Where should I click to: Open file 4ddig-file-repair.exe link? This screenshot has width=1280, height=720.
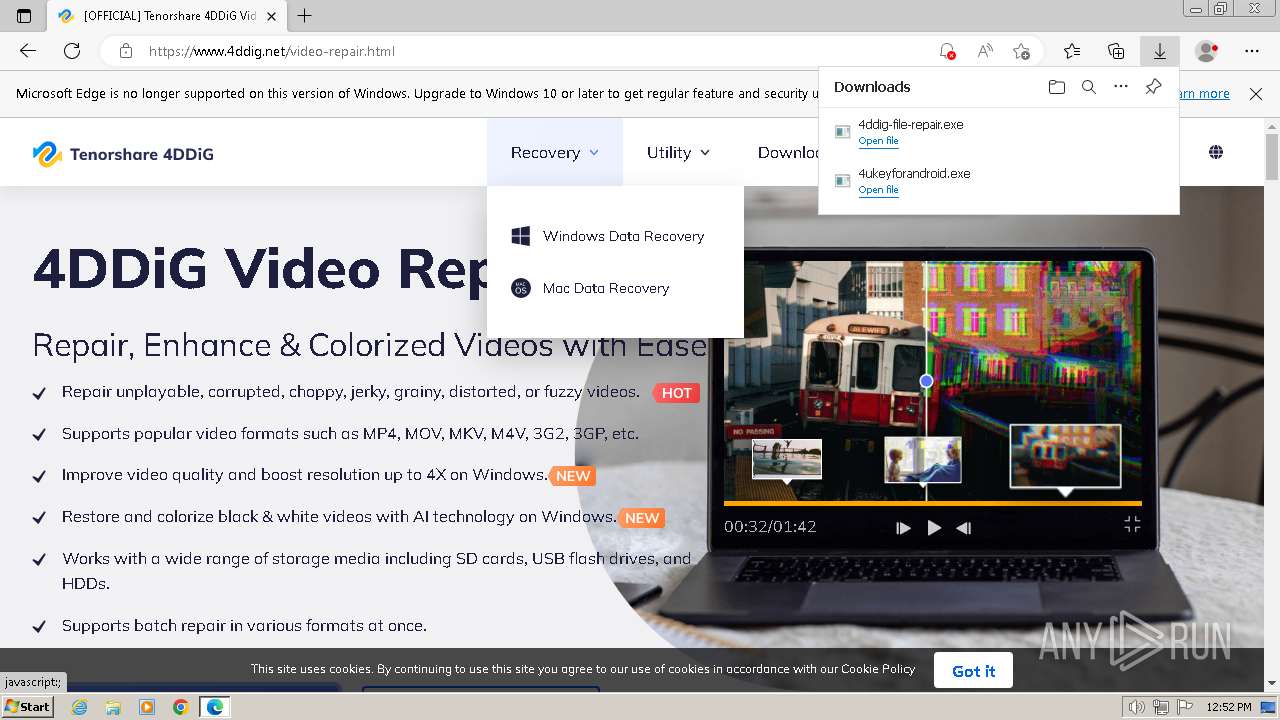click(878, 141)
